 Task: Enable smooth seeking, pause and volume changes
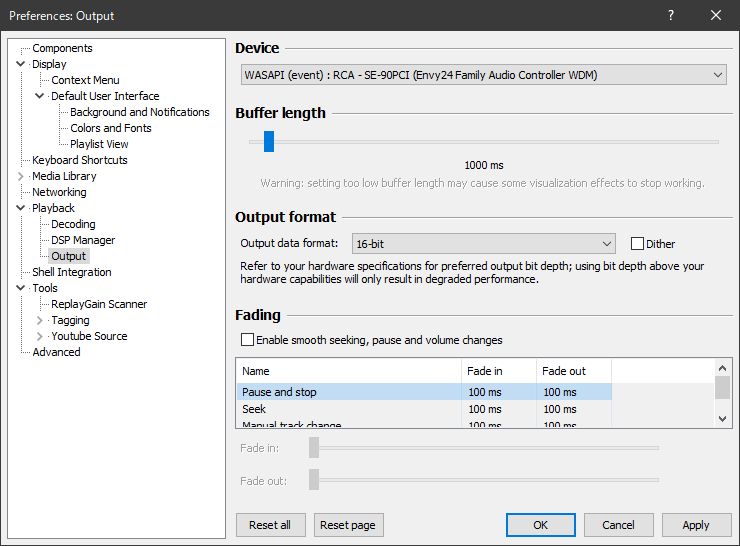[248, 340]
